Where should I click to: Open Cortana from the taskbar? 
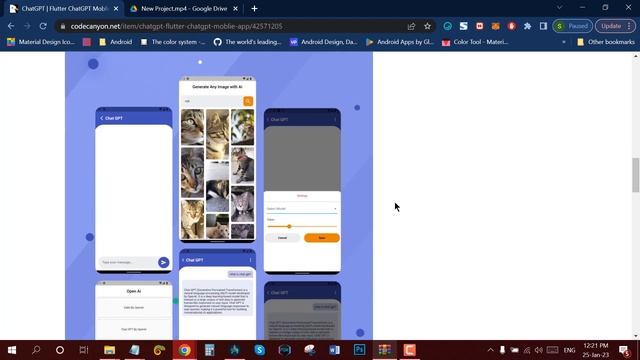tap(60, 350)
